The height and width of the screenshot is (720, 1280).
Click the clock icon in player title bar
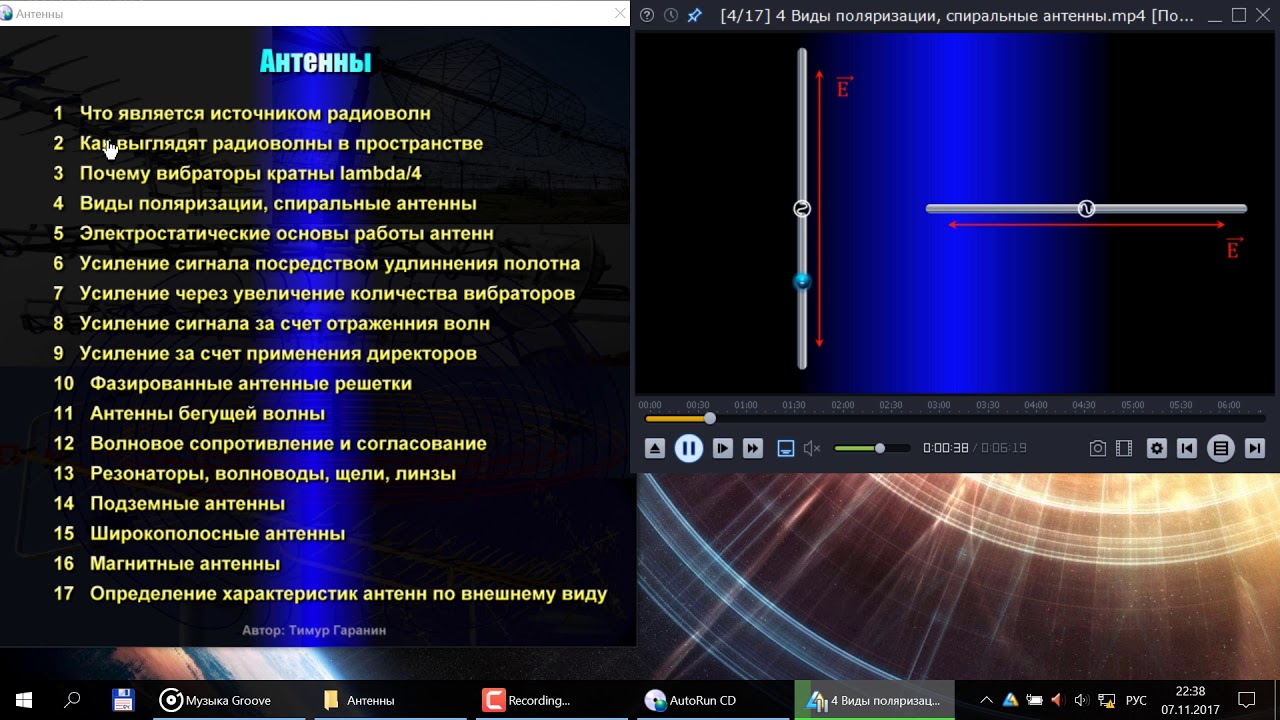[x=671, y=15]
